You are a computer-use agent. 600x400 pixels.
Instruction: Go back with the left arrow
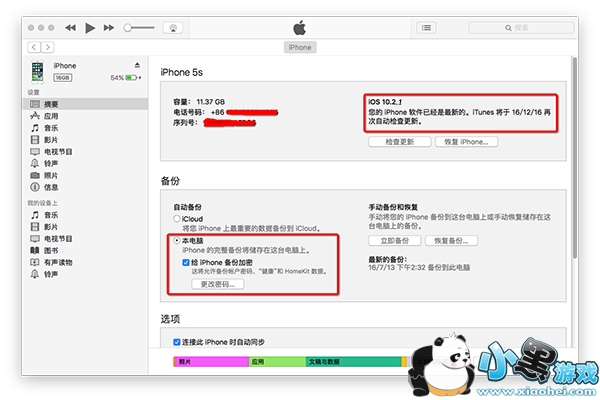pos(34,47)
